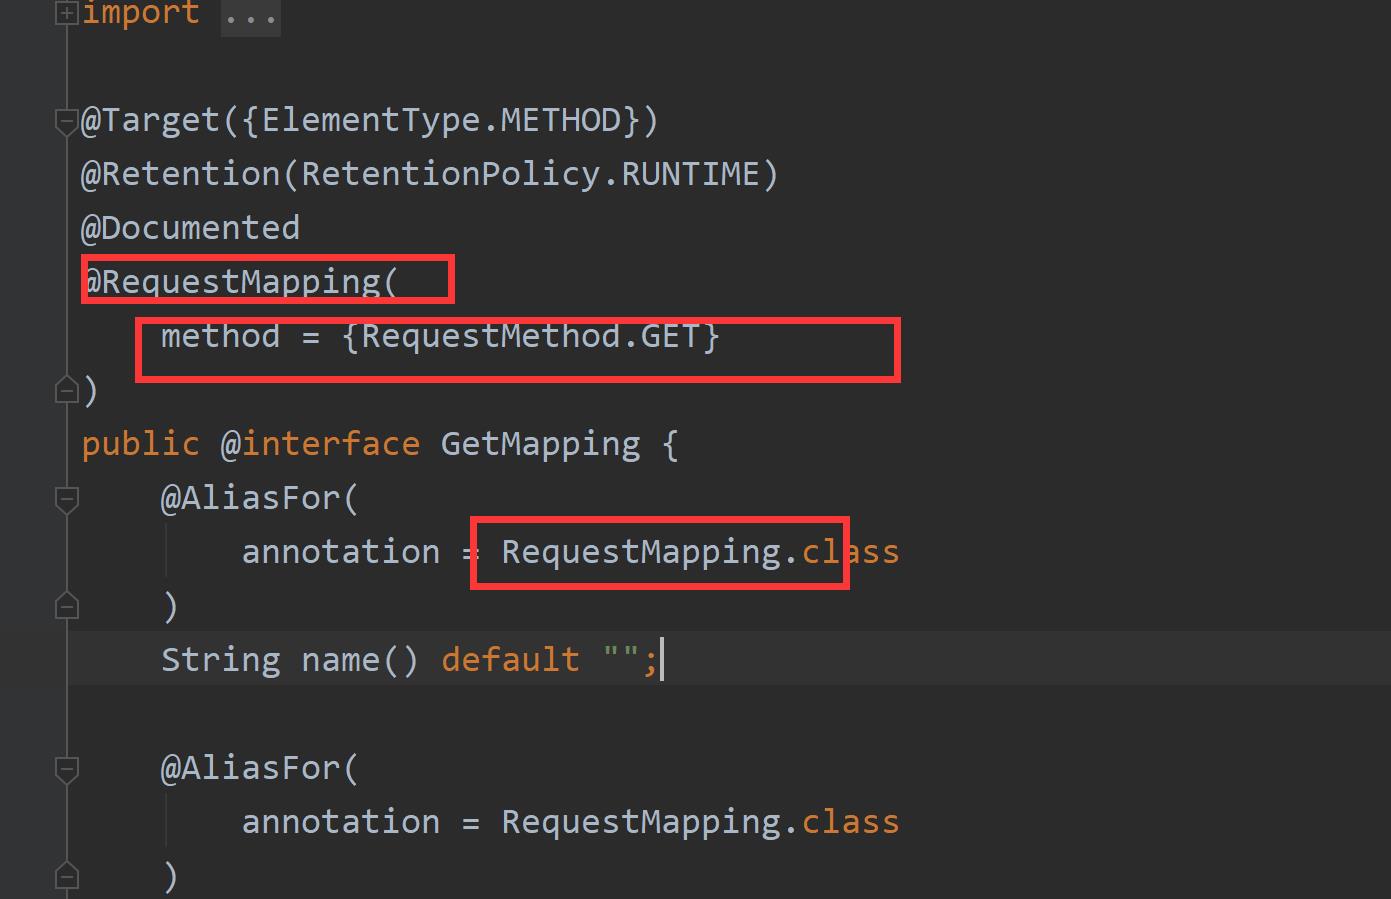This screenshot has height=899, width=1391.
Task: Click the "@AliasFor(" directly under the GetMapping declaration
Action: pyautogui.click(x=260, y=498)
